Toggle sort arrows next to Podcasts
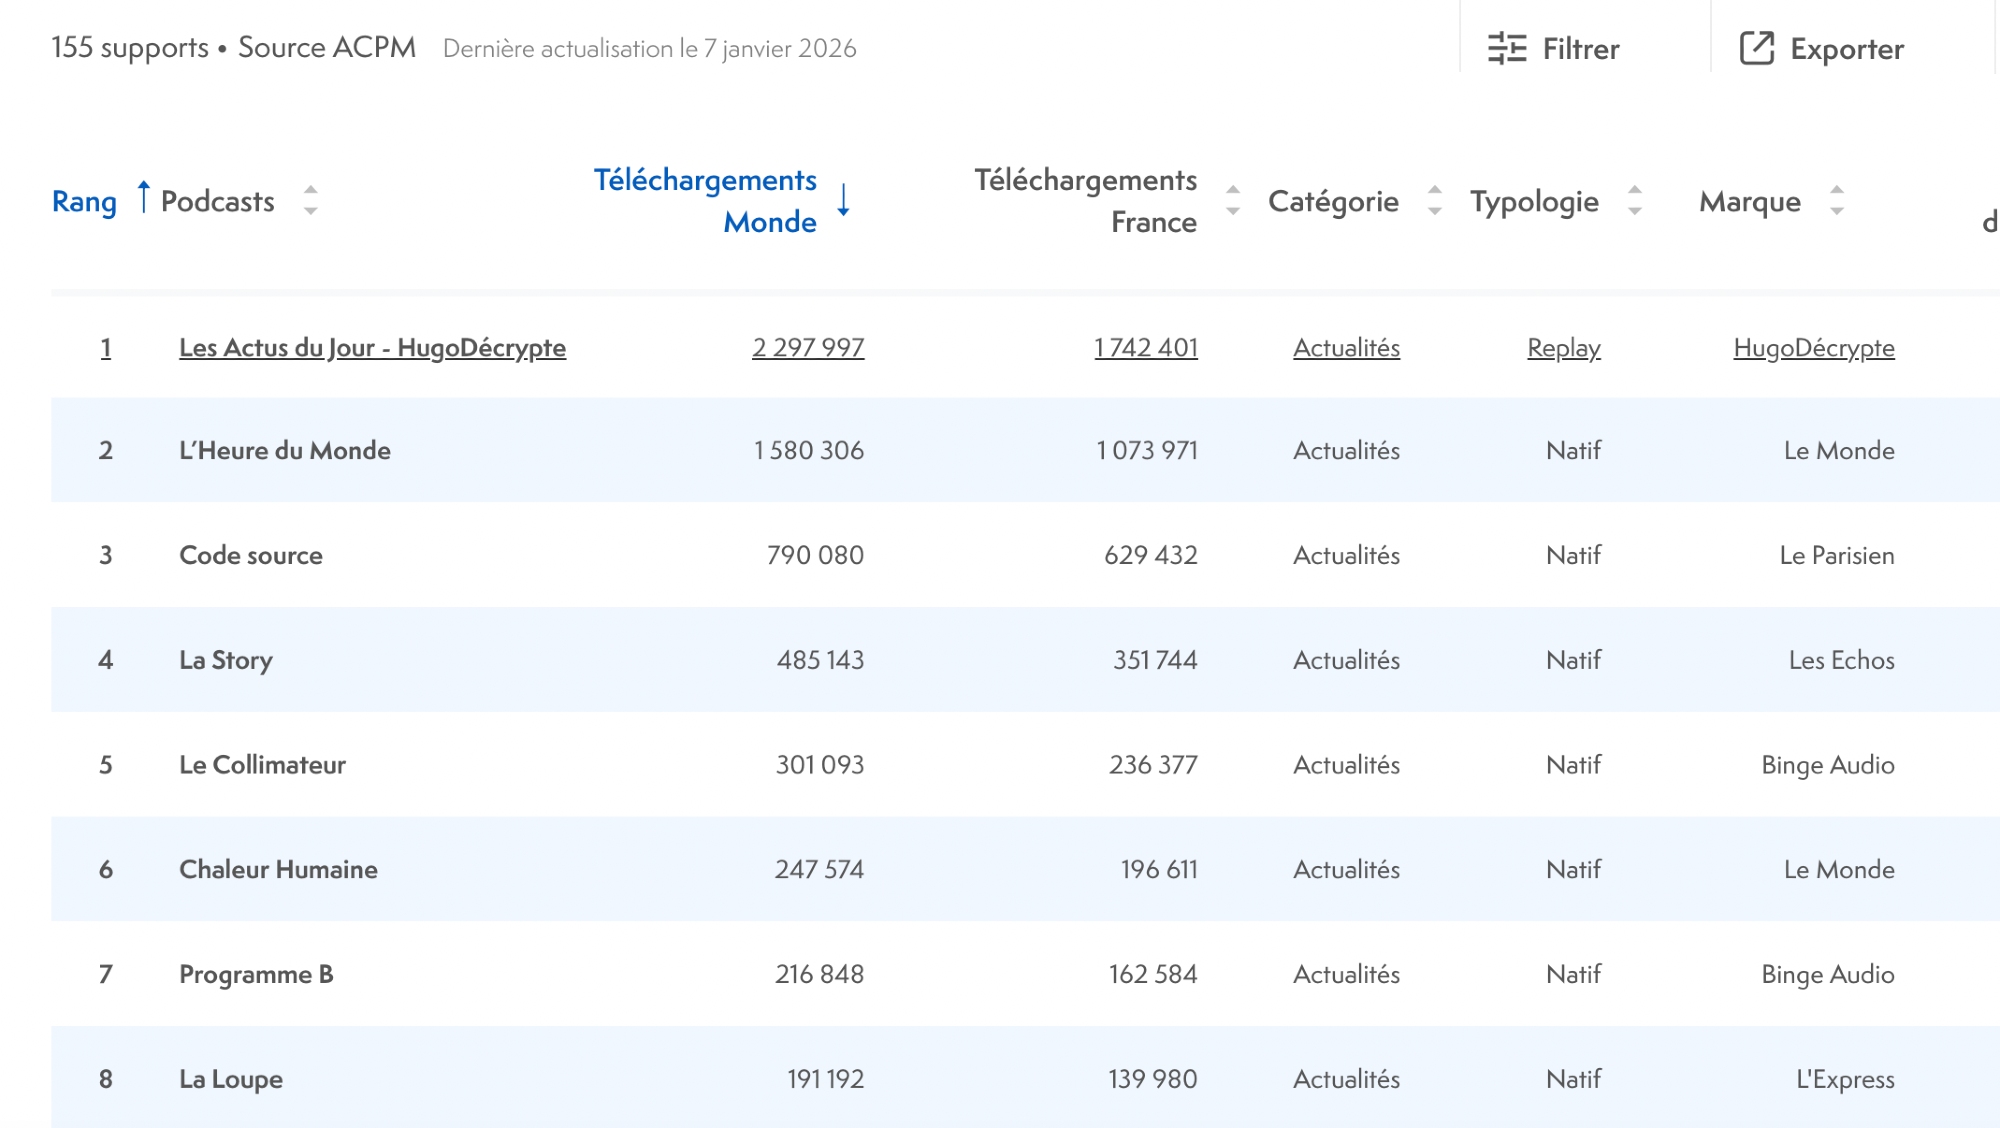The width and height of the screenshot is (2000, 1128). tap(311, 200)
